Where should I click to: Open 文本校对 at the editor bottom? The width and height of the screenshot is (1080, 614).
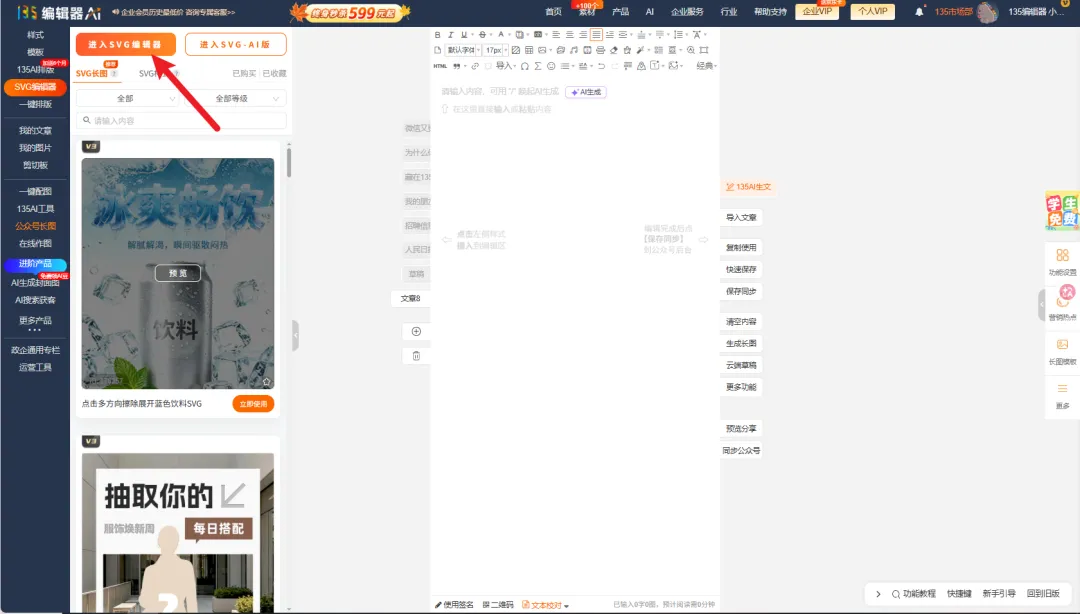tap(546, 605)
